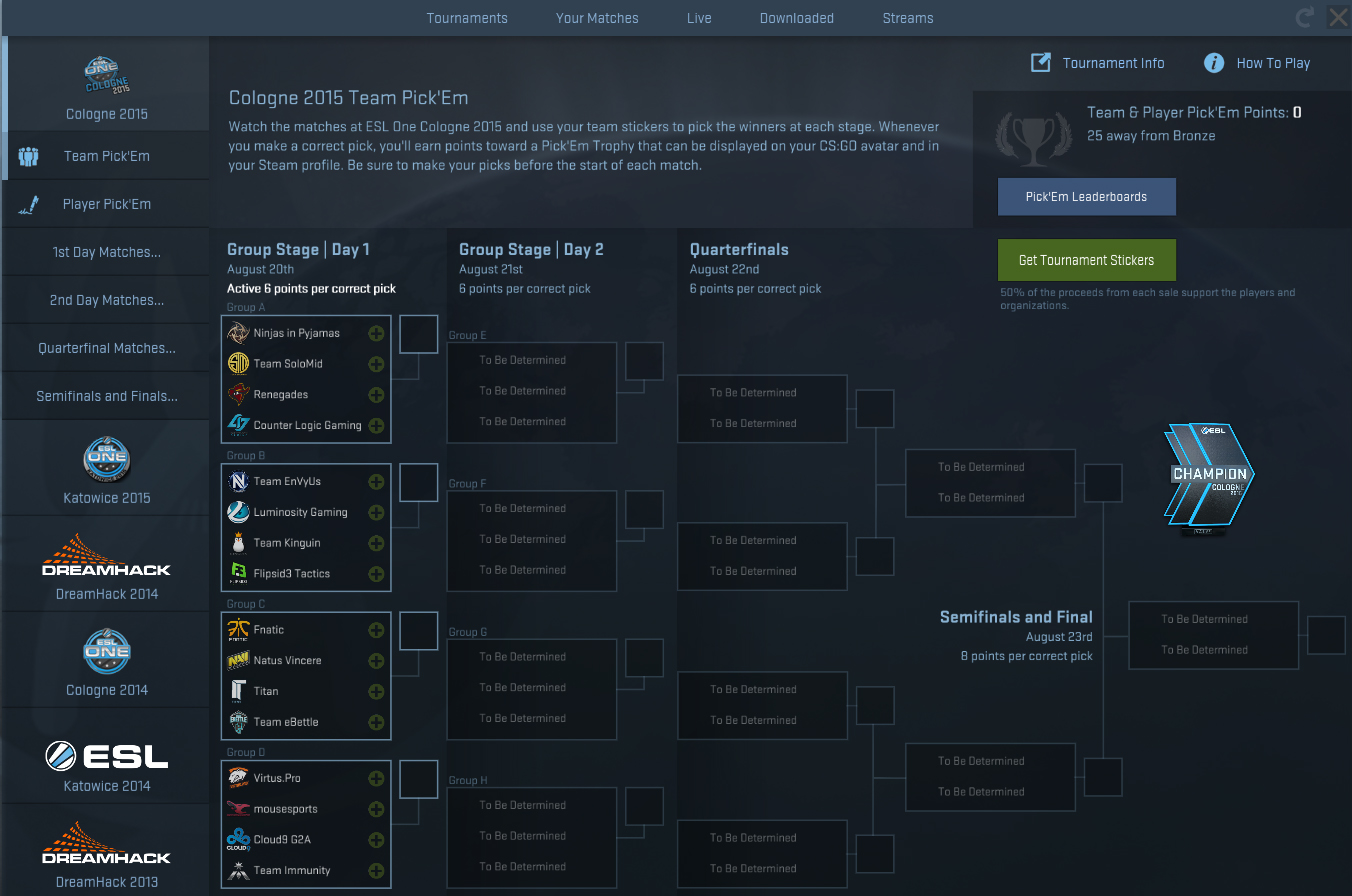Click the Tournament Info edit icon
The height and width of the screenshot is (896, 1352).
coord(1041,63)
